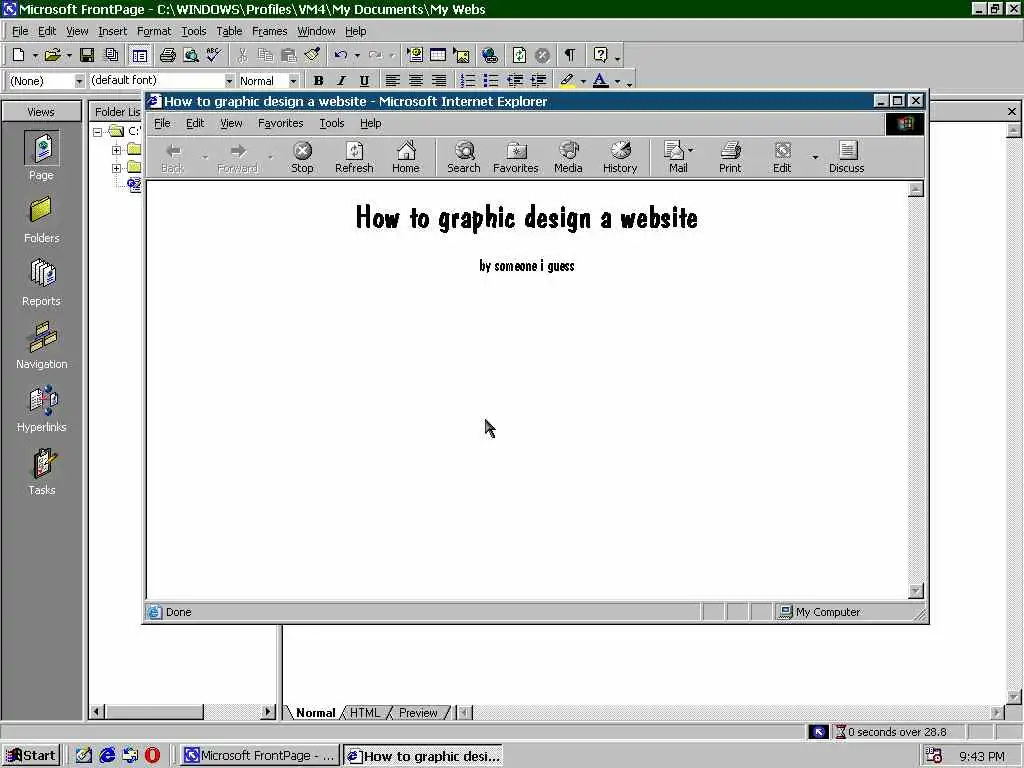Open the Folders view in Views bar

point(41,219)
